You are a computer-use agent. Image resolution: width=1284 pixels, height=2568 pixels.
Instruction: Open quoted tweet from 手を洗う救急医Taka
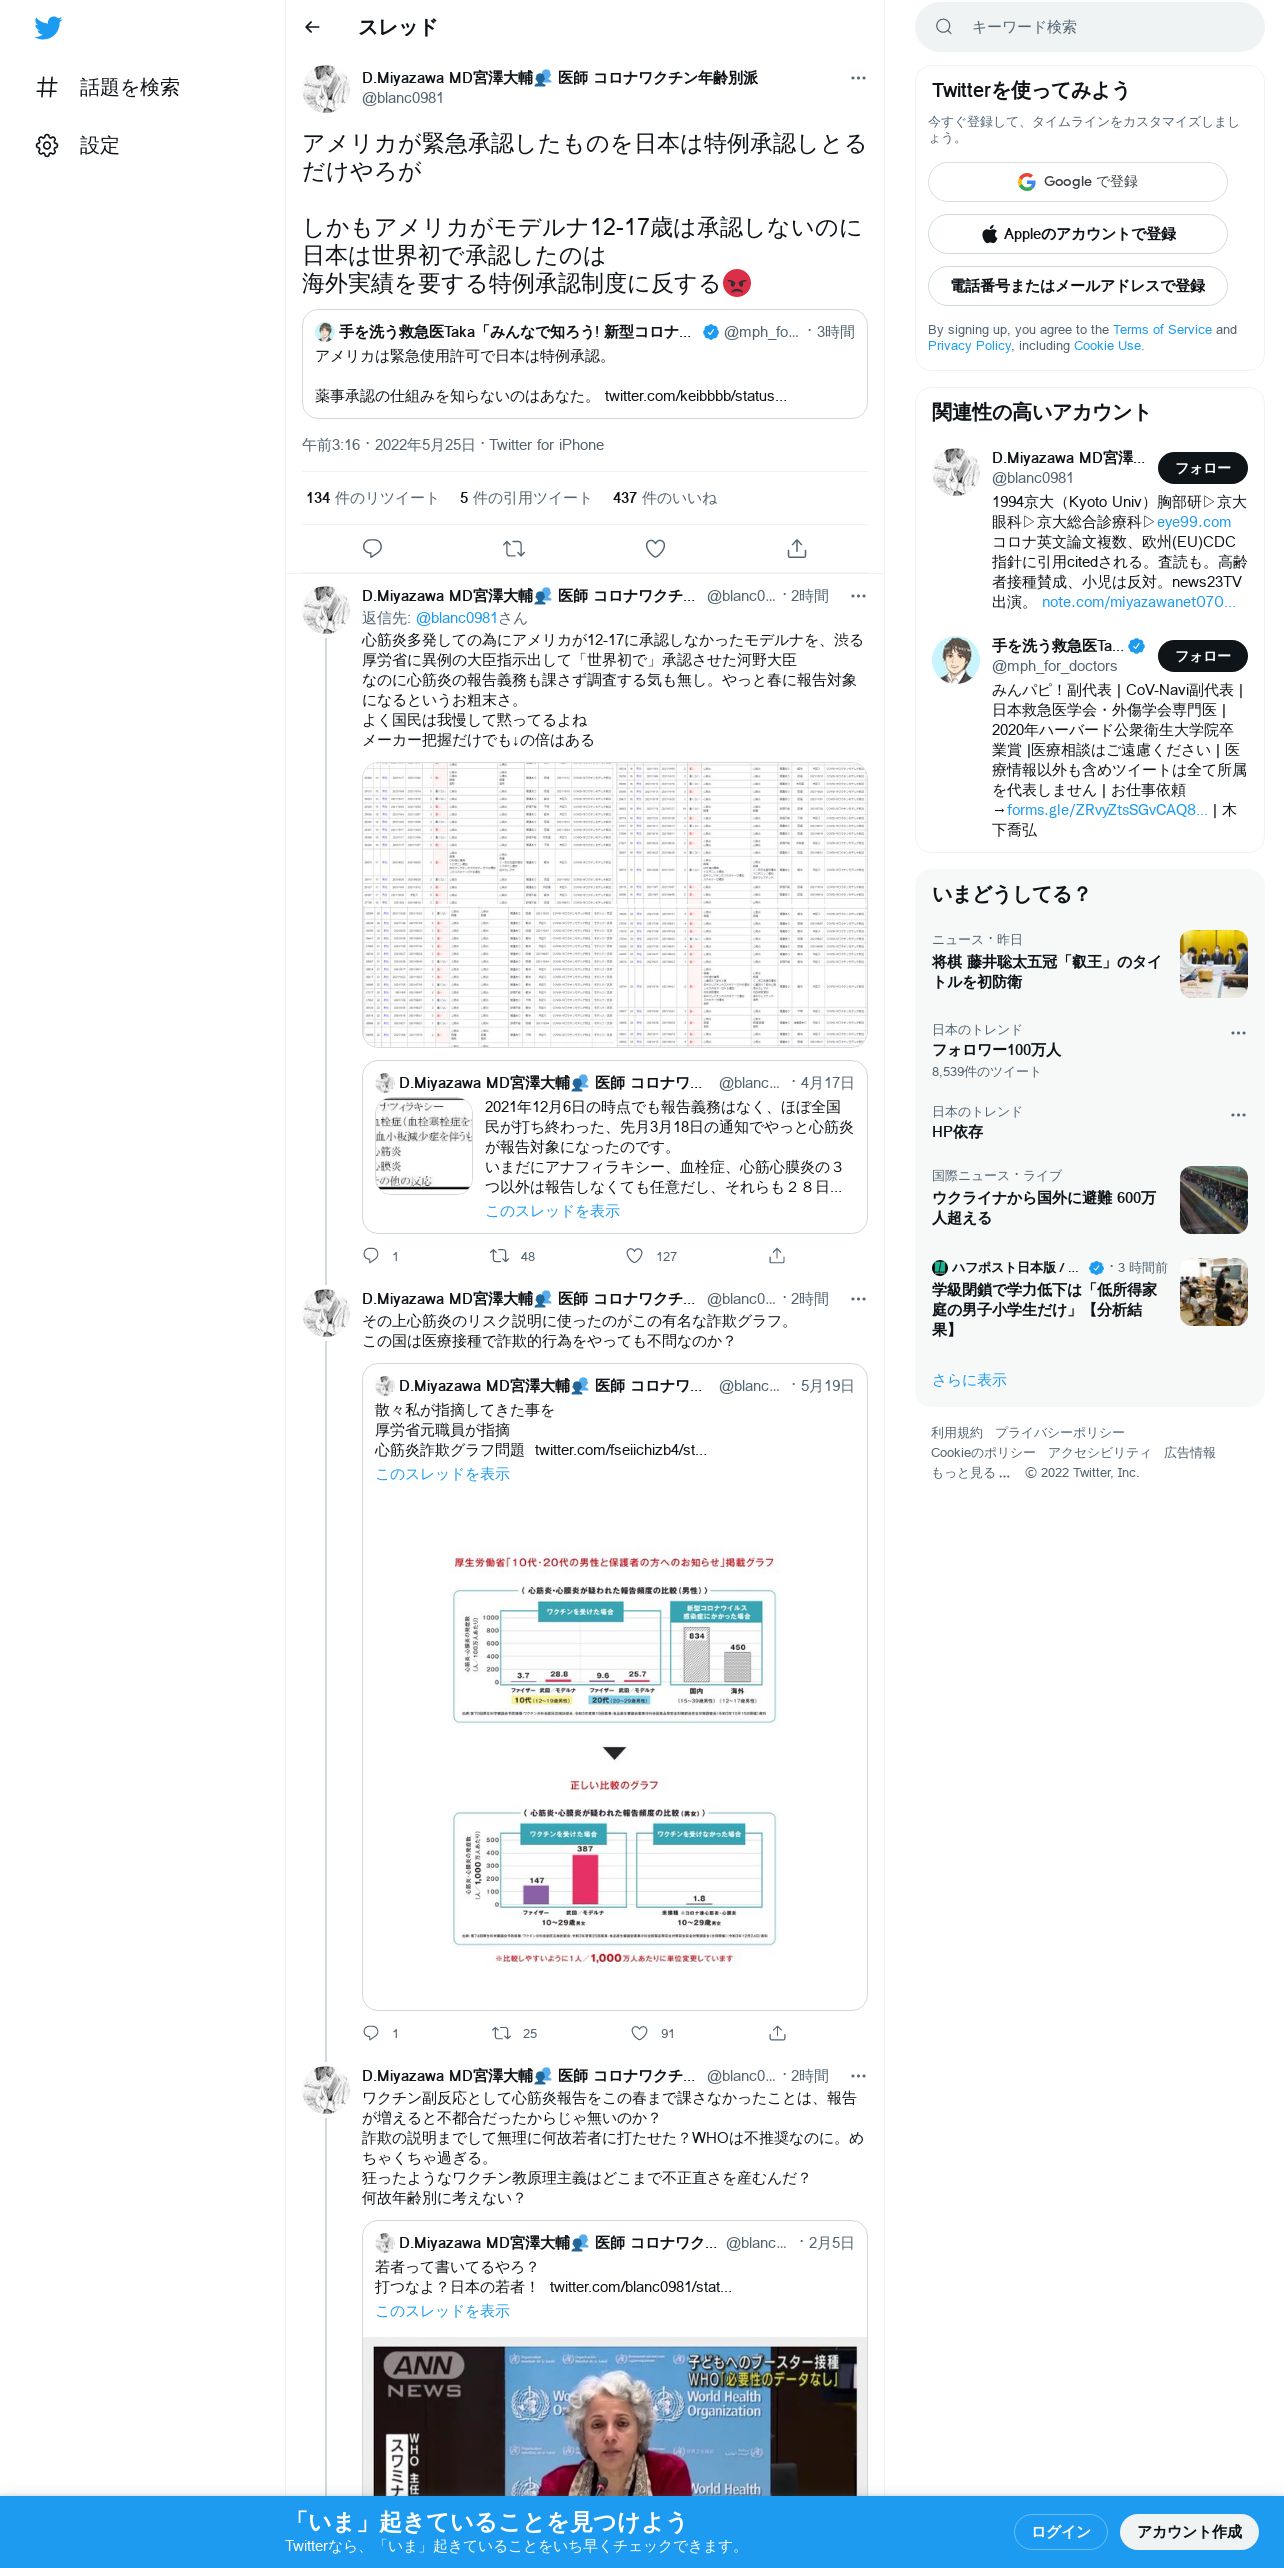[584, 364]
